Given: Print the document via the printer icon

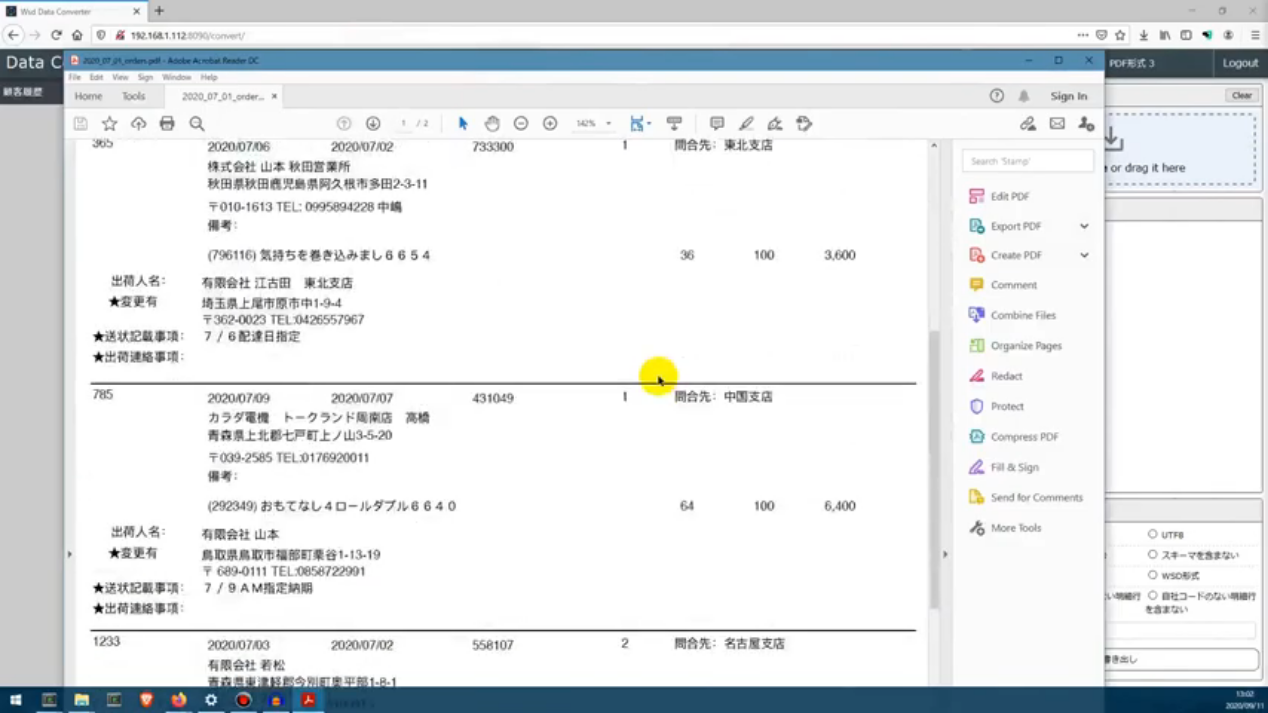Looking at the screenshot, I should [167, 124].
